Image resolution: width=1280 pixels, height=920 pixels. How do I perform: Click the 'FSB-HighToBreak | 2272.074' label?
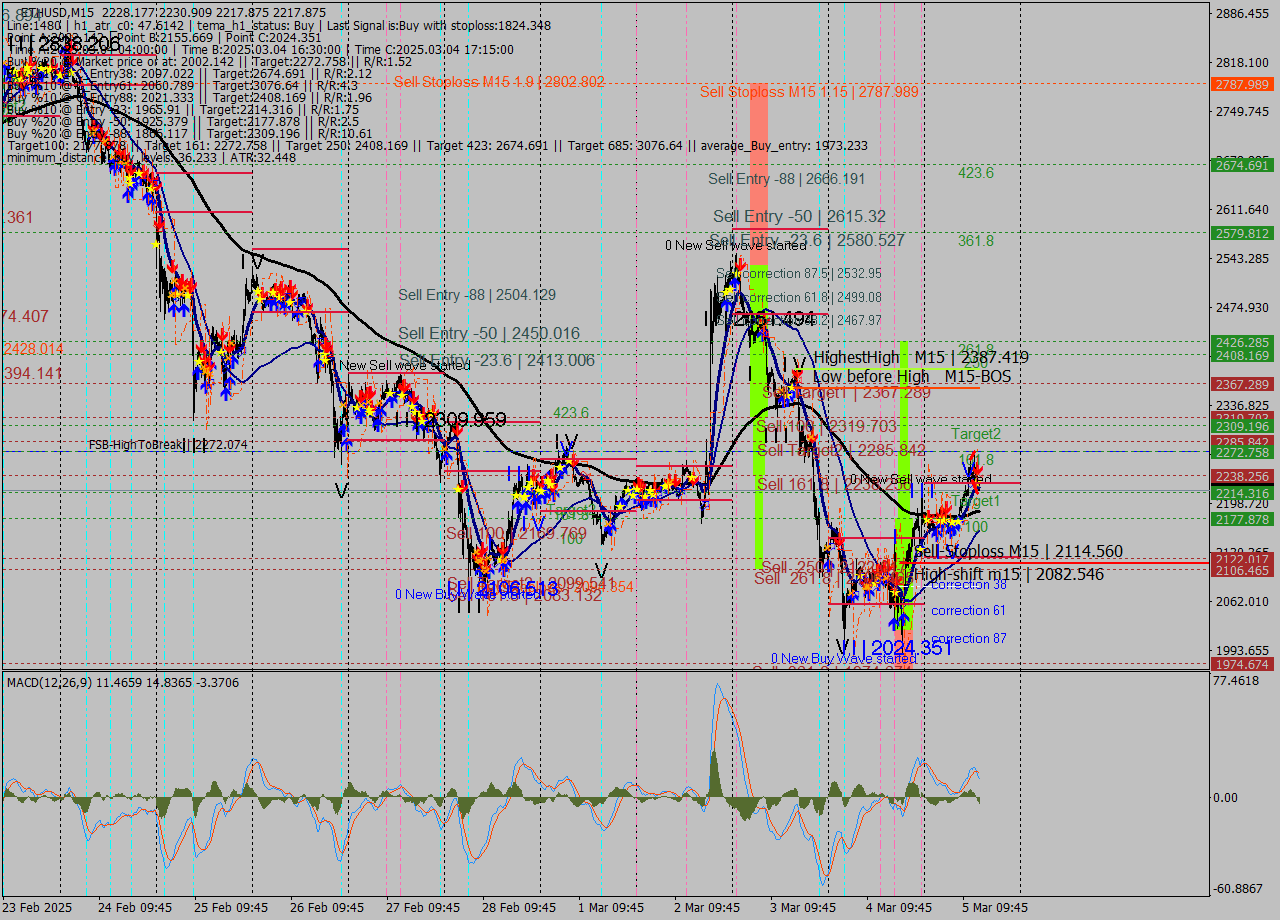click(x=168, y=445)
